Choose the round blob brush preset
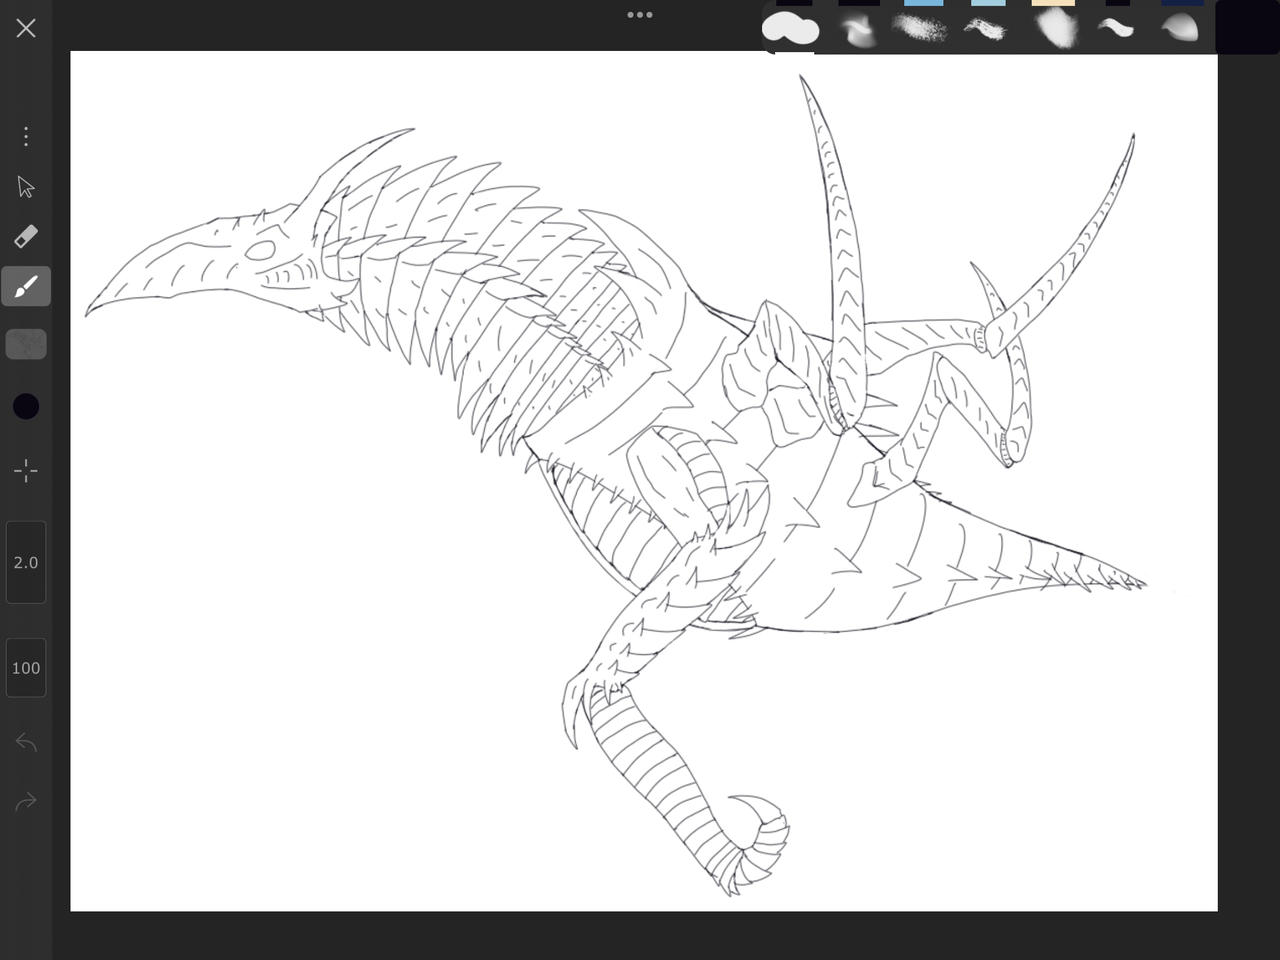Screen dimensions: 1280x960 pos(791,28)
